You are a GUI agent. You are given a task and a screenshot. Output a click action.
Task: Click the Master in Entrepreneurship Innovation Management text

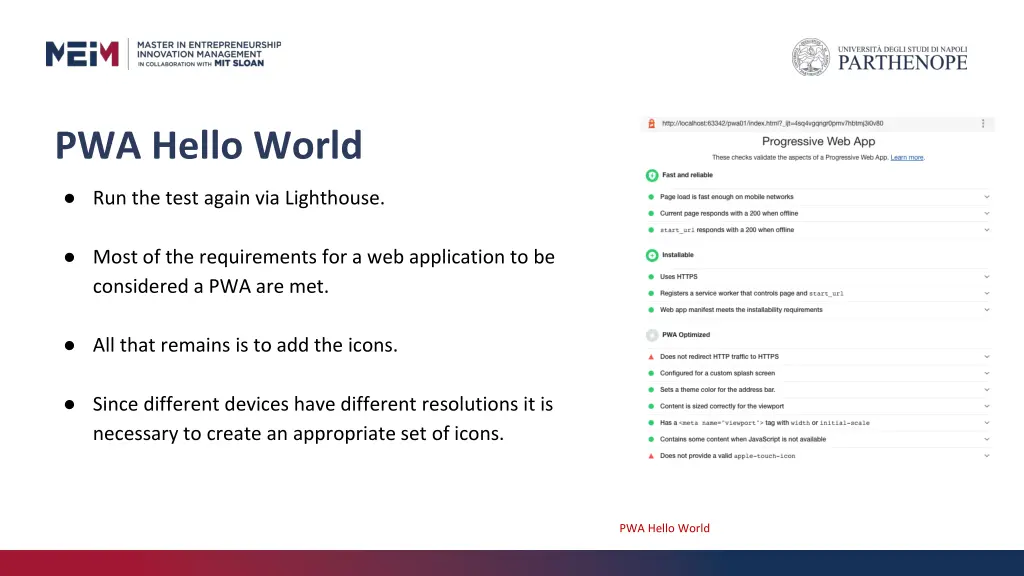click(209, 54)
